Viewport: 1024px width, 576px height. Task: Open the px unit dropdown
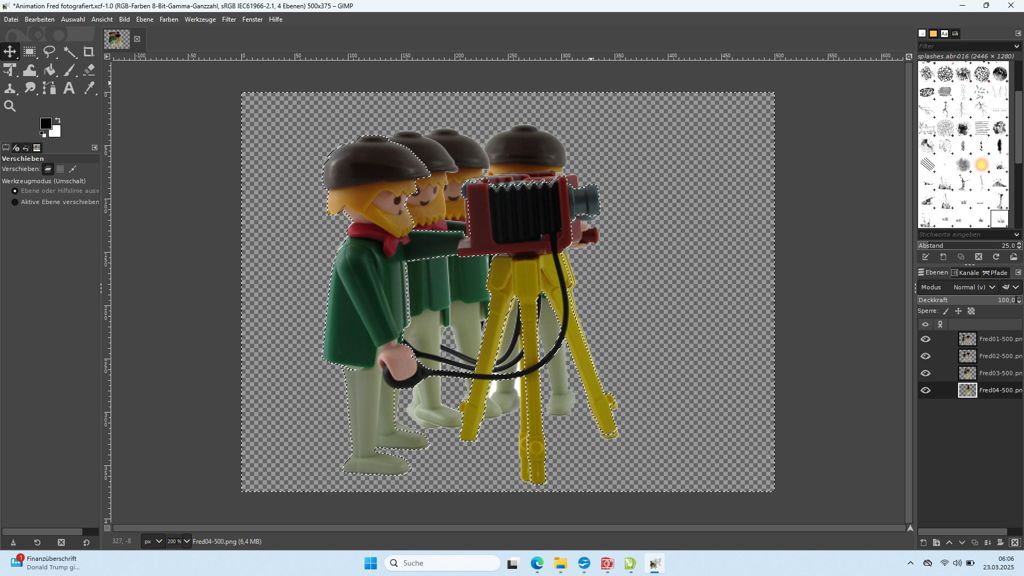pos(153,541)
